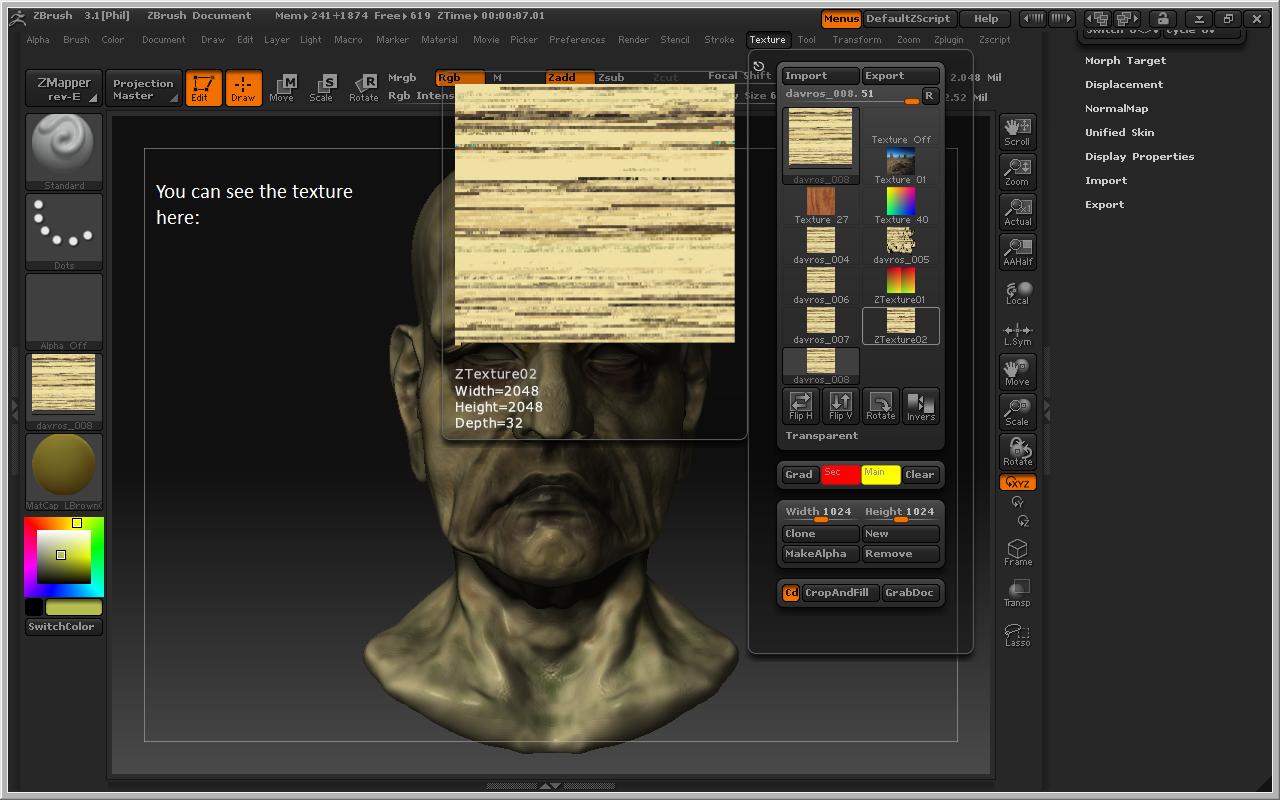Click the GrabDoc button

tap(910, 593)
